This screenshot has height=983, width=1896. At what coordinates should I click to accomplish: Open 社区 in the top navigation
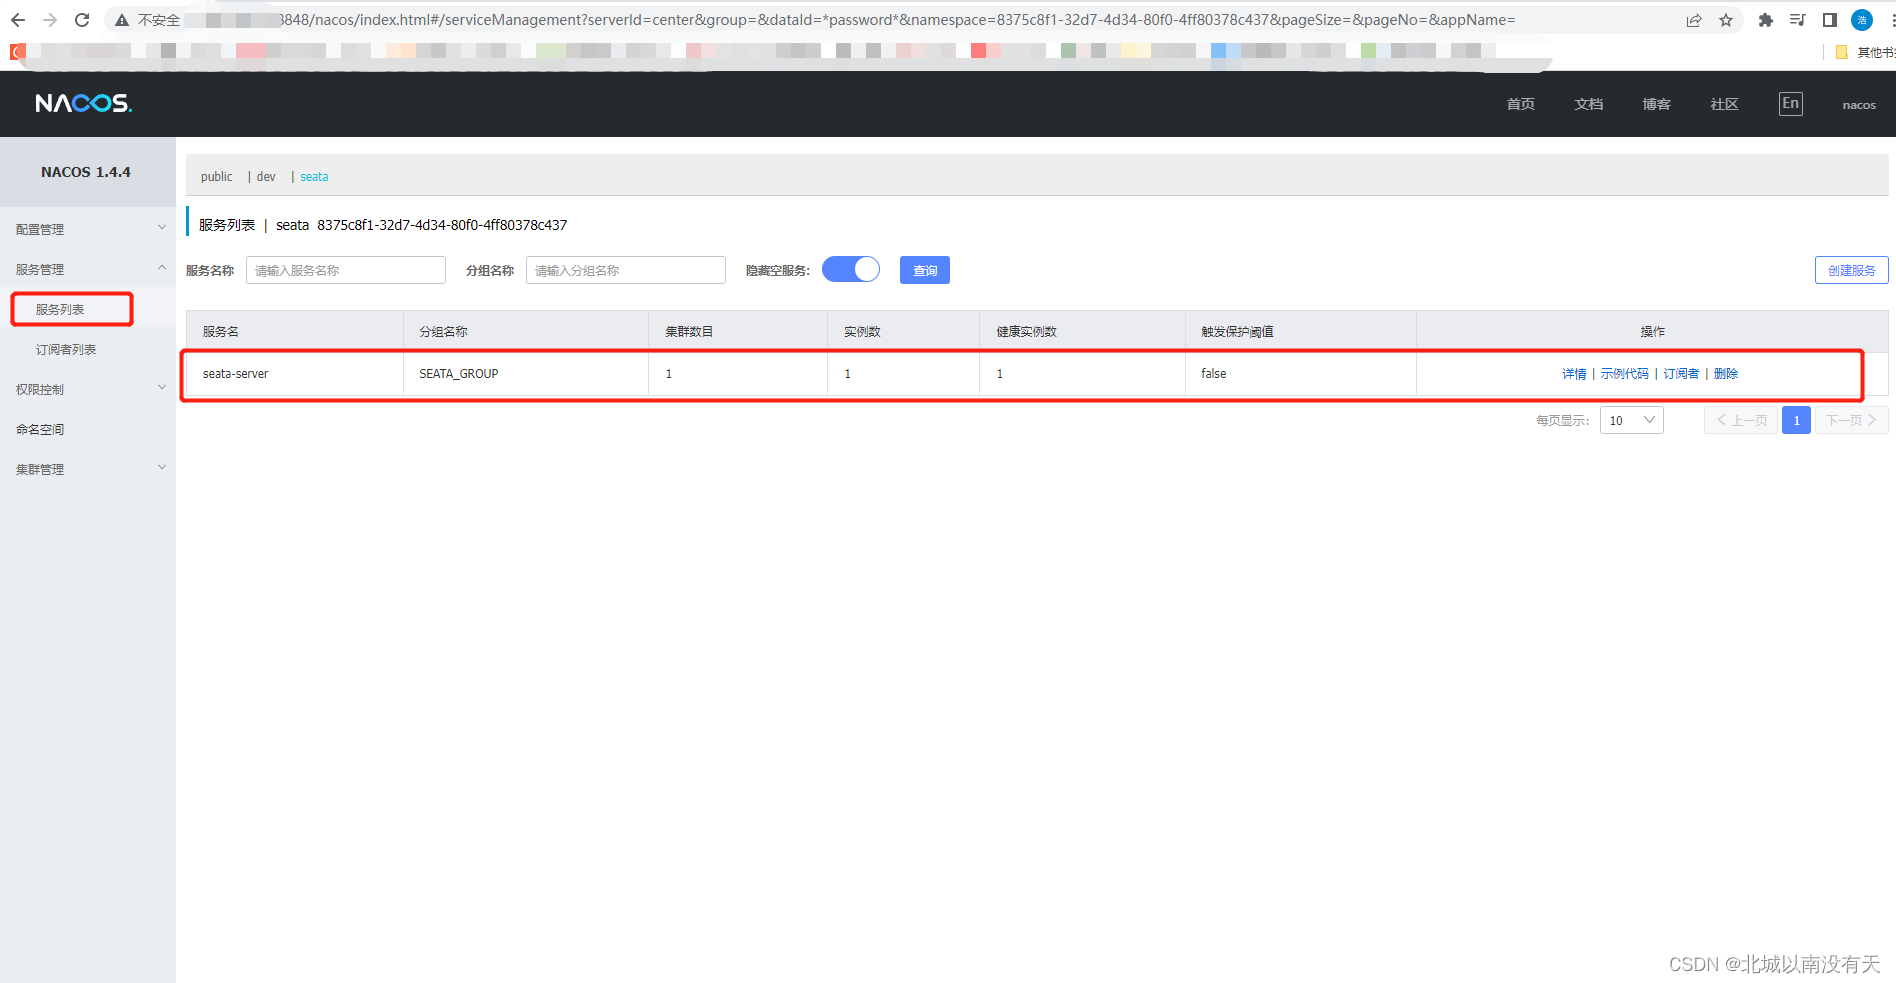tap(1725, 104)
